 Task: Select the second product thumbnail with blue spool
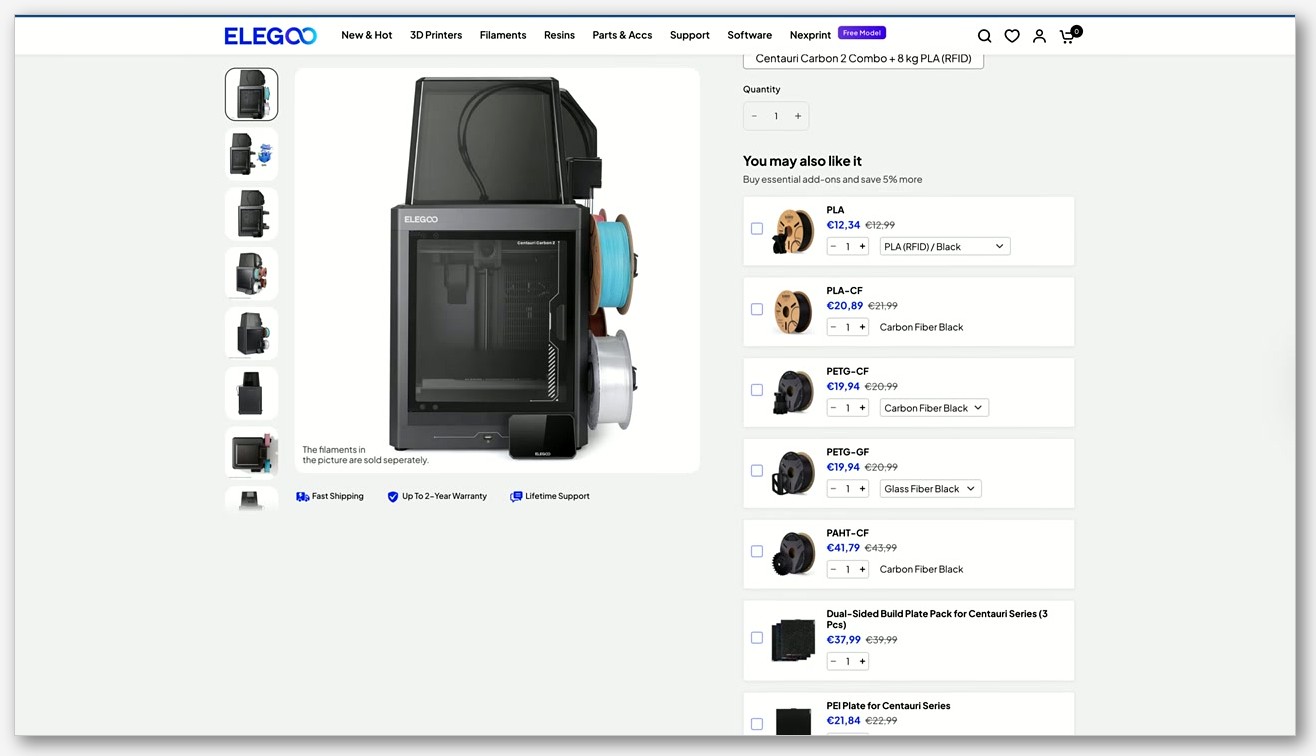pos(251,154)
